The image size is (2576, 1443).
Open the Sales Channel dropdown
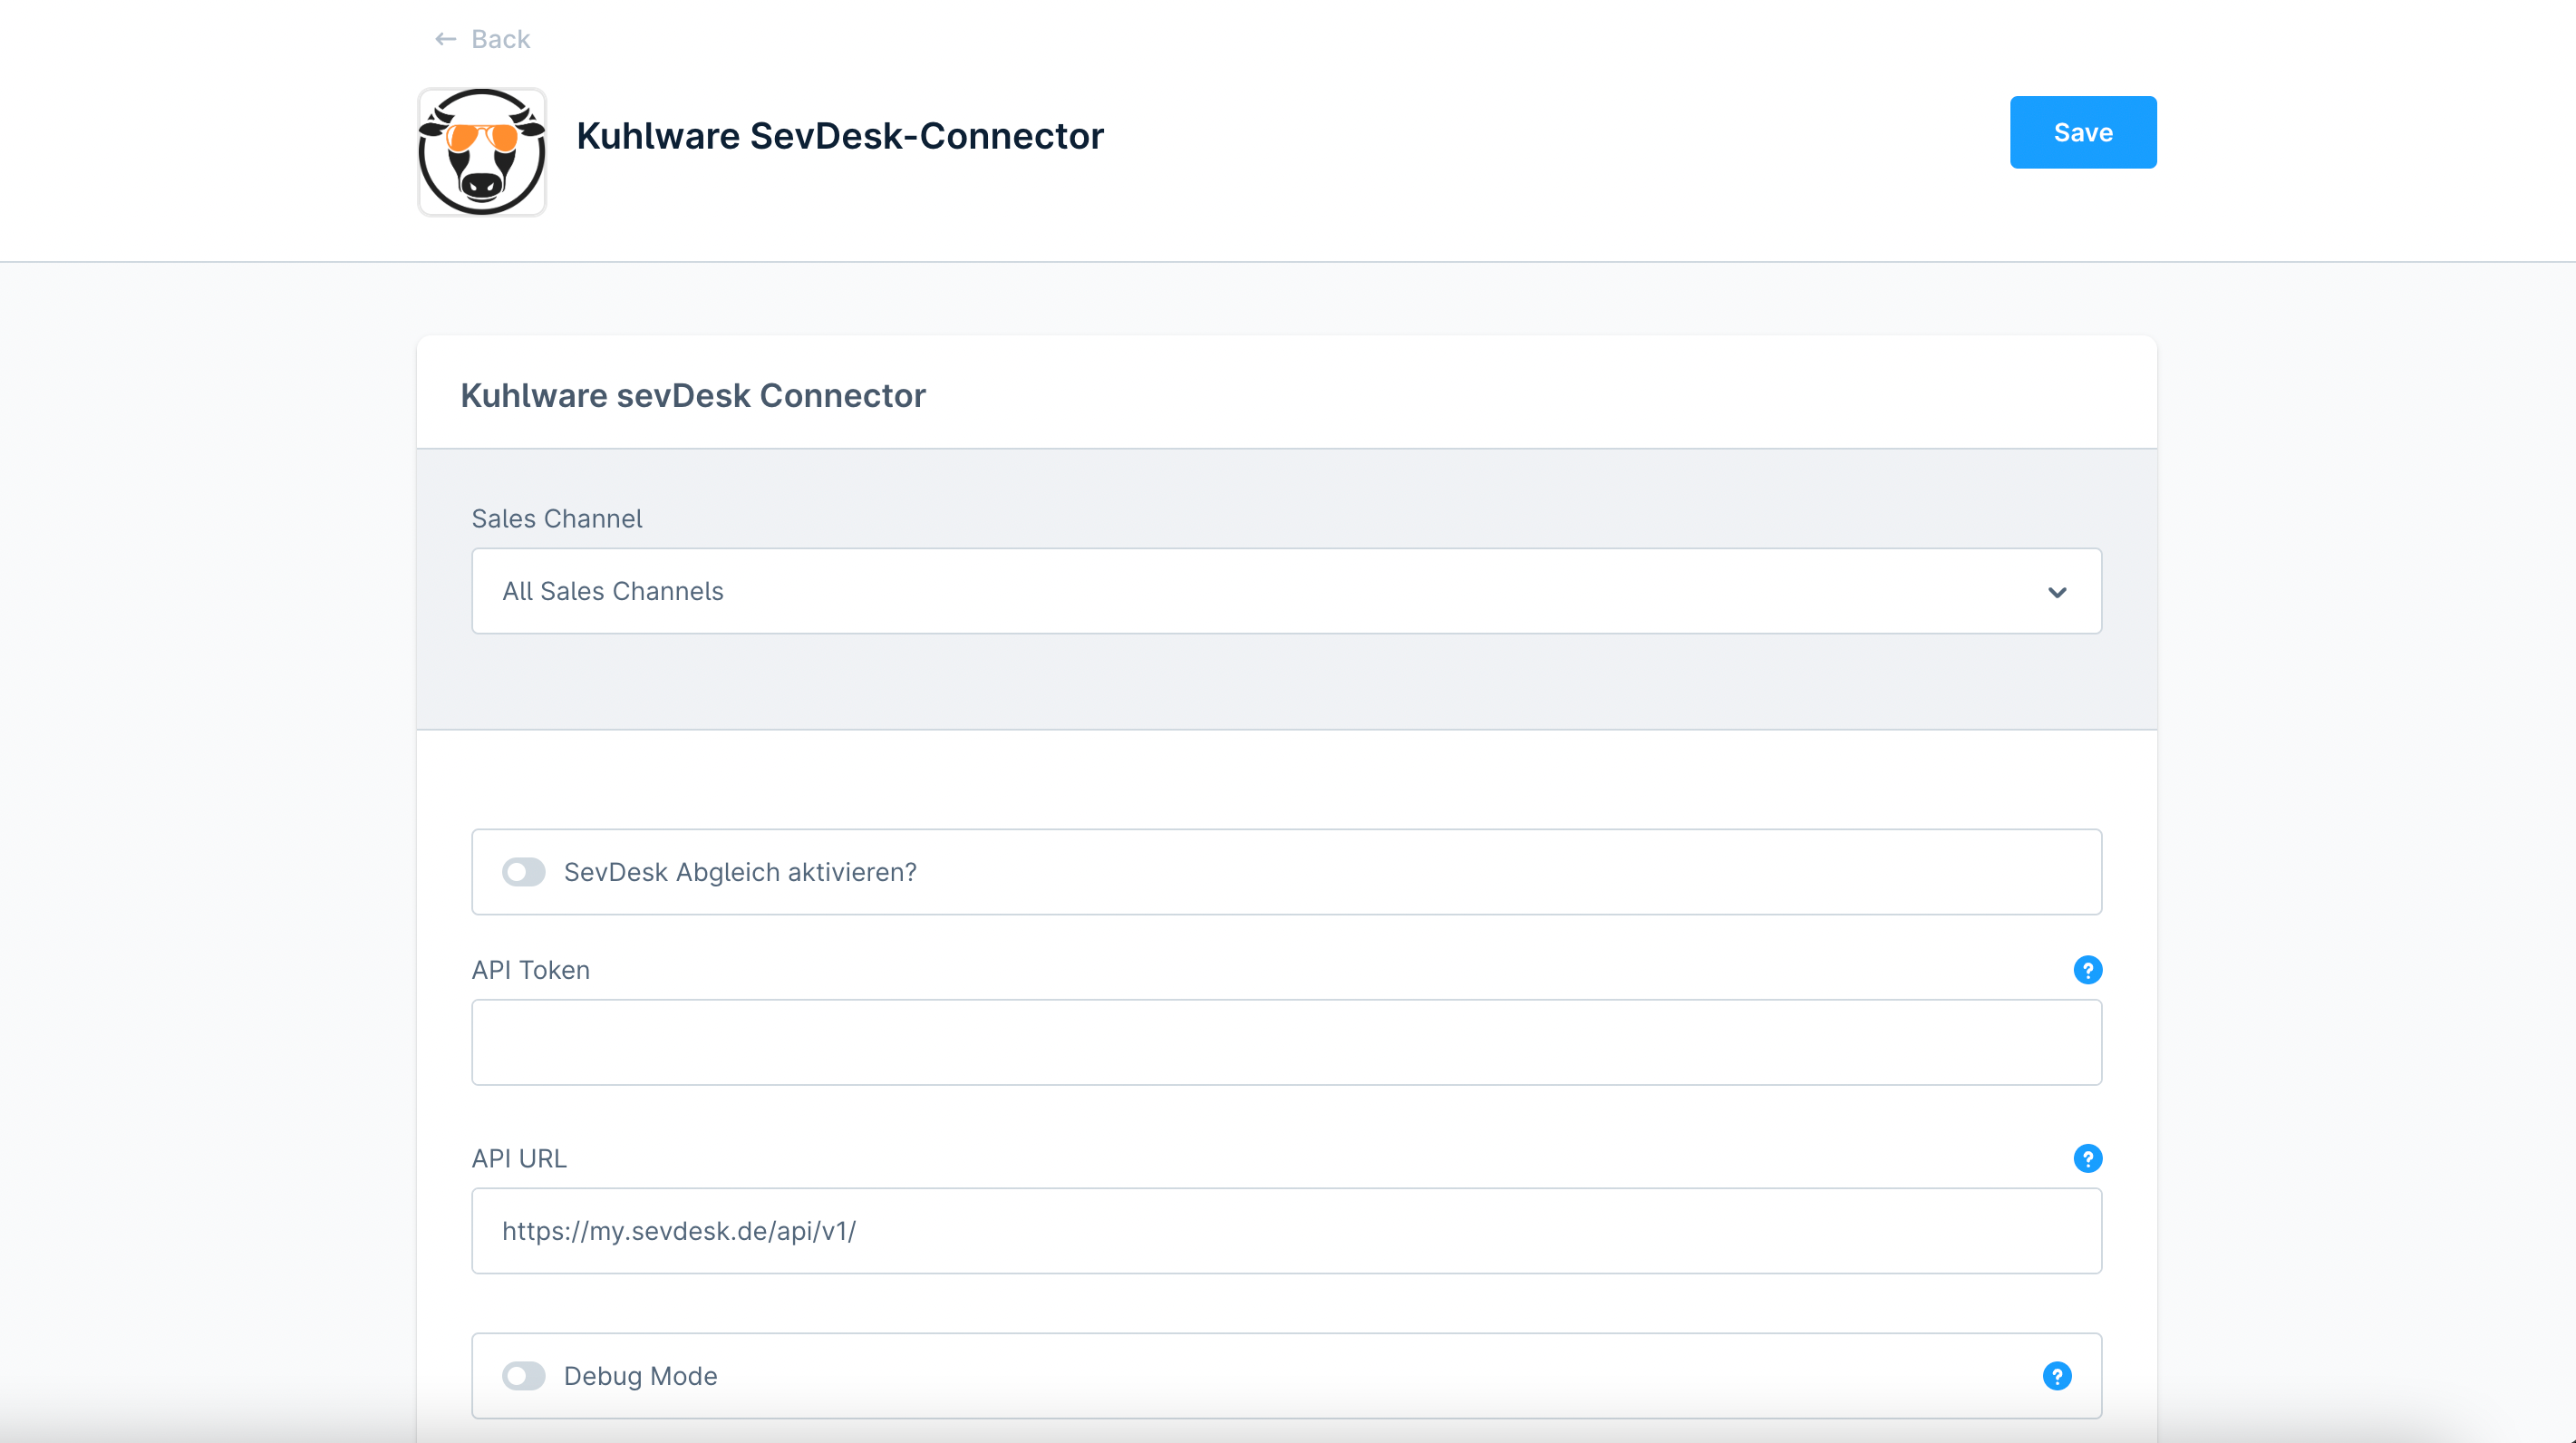tap(1286, 591)
